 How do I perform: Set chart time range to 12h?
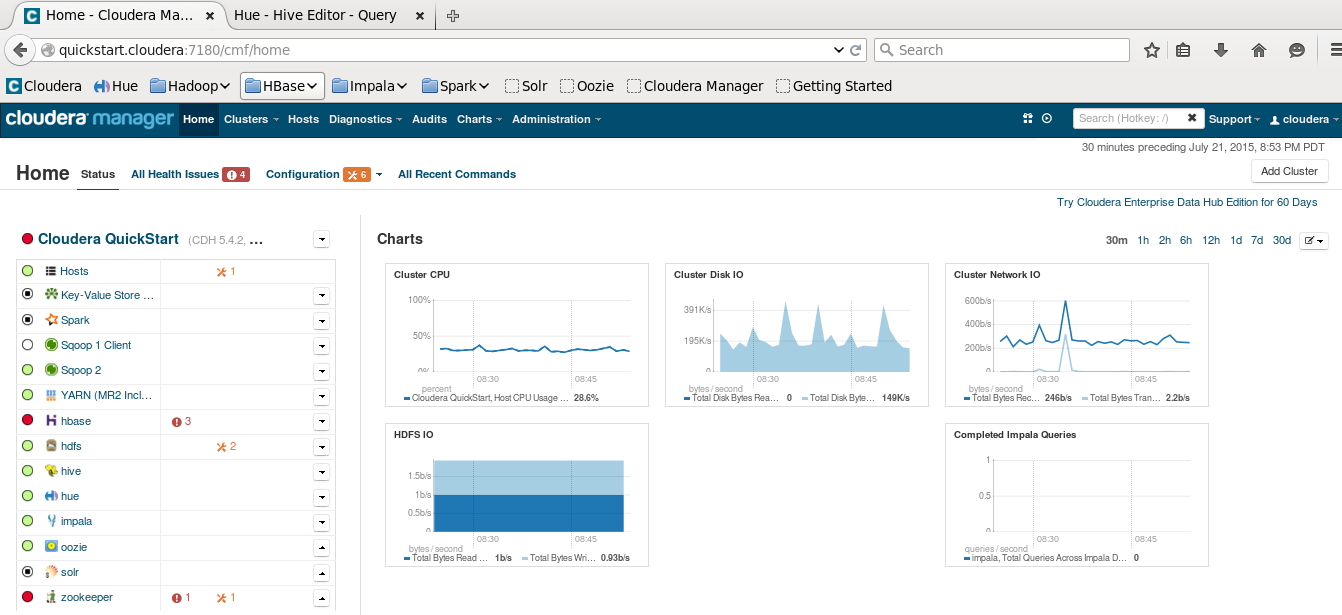(x=1211, y=240)
